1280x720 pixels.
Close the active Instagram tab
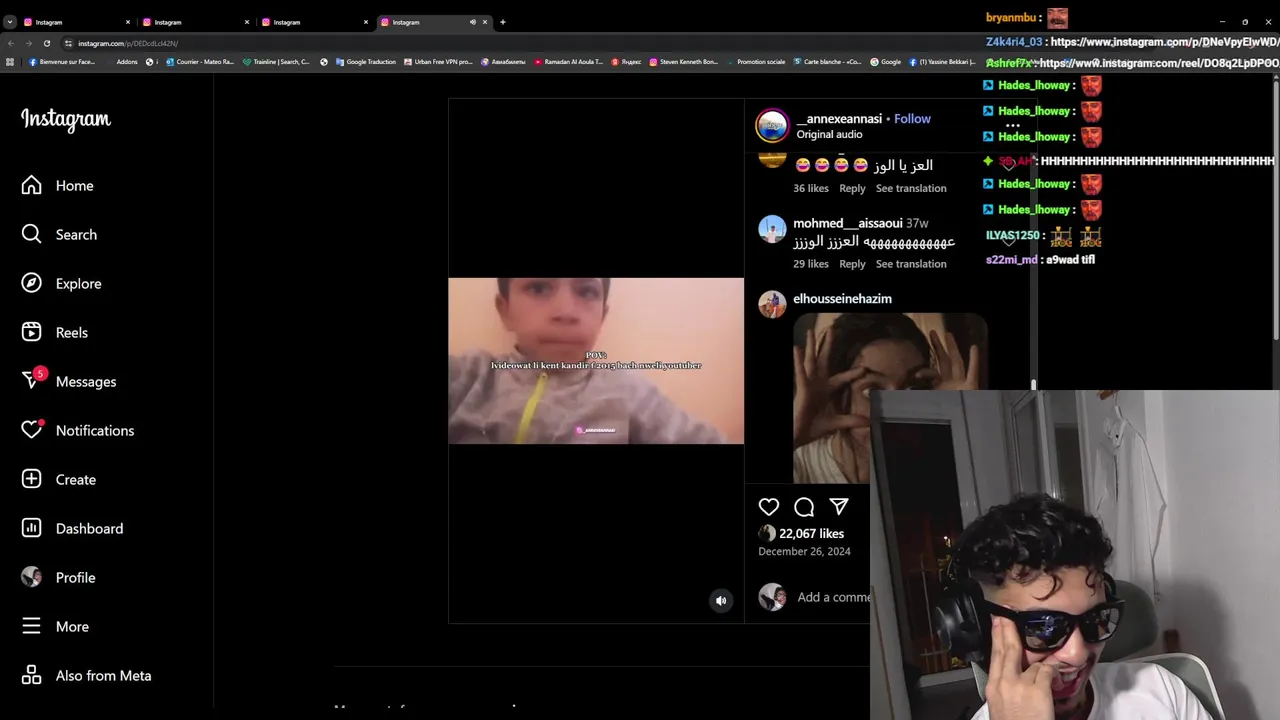(x=485, y=22)
